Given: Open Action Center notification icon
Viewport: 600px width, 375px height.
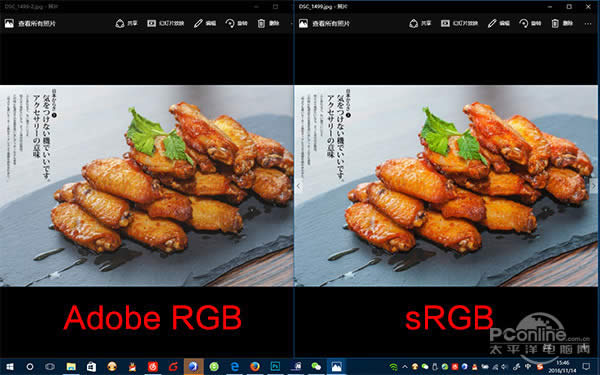Looking at the screenshot, I should coord(587,367).
